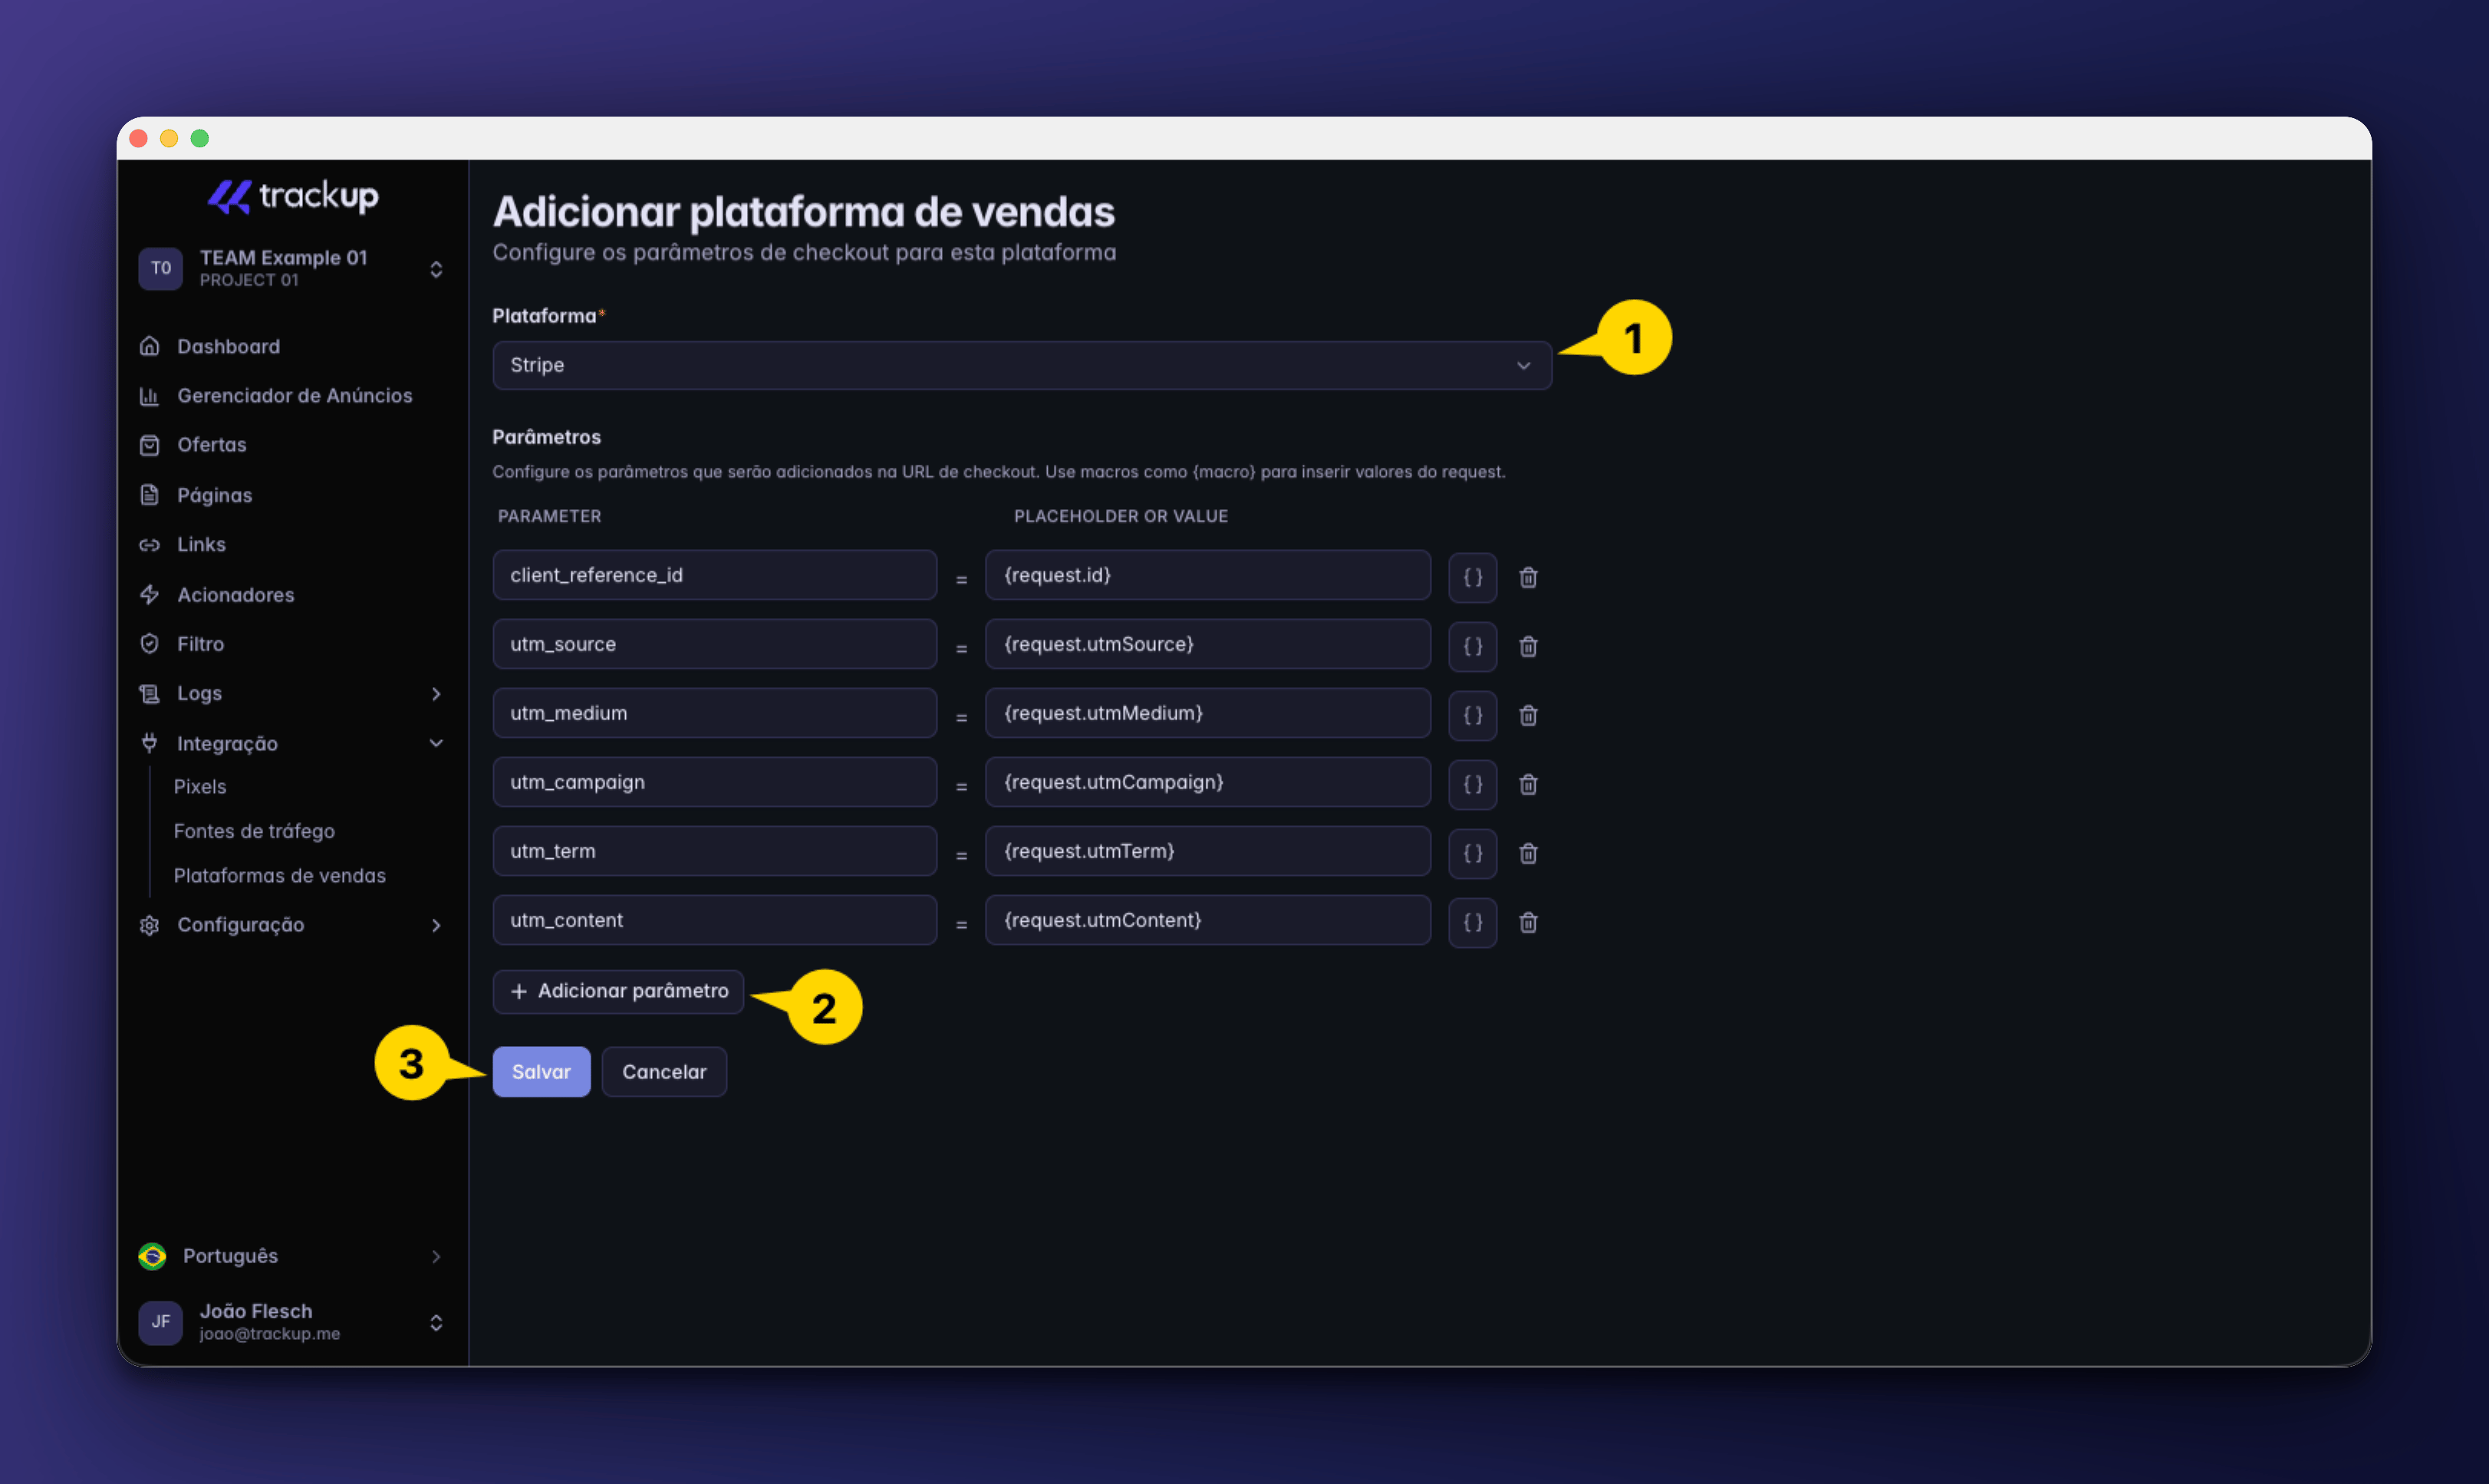
Task: Click the Ofertas bag icon
Action: tap(150, 445)
